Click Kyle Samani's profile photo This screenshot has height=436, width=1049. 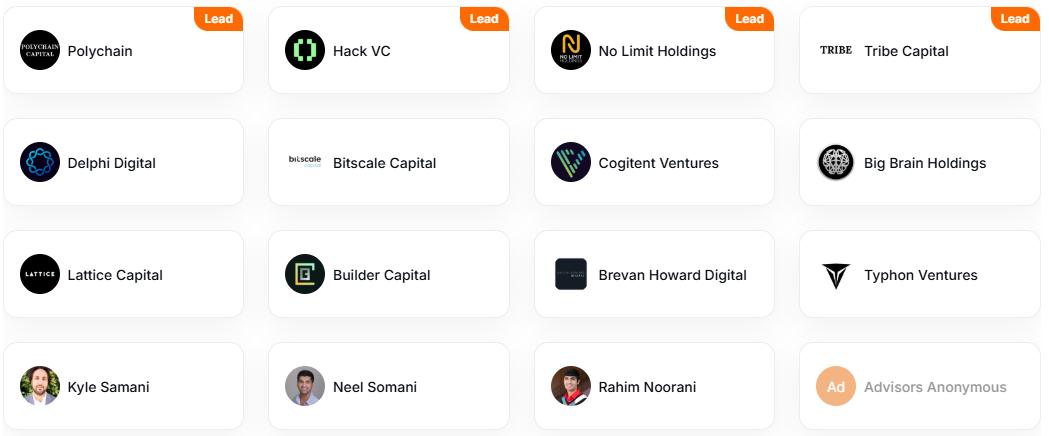[39, 386]
